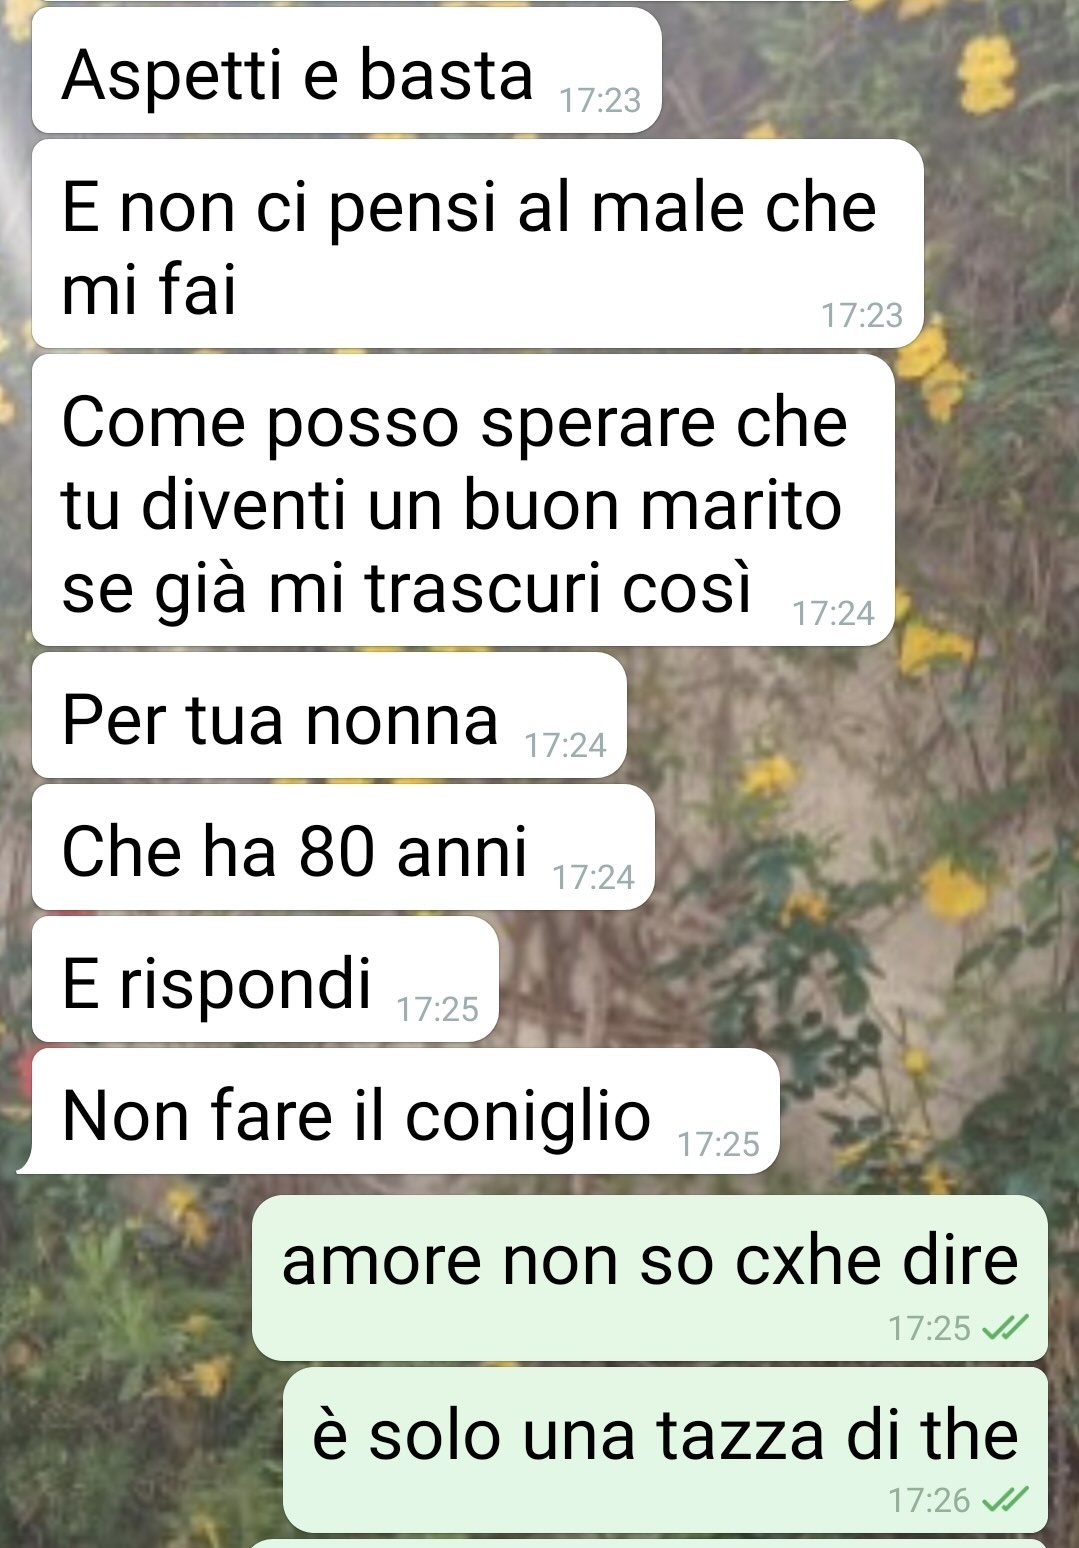Tap the 'Aspetti e basta' message bubble
The image size is (1079, 1548).
[x=347, y=70]
